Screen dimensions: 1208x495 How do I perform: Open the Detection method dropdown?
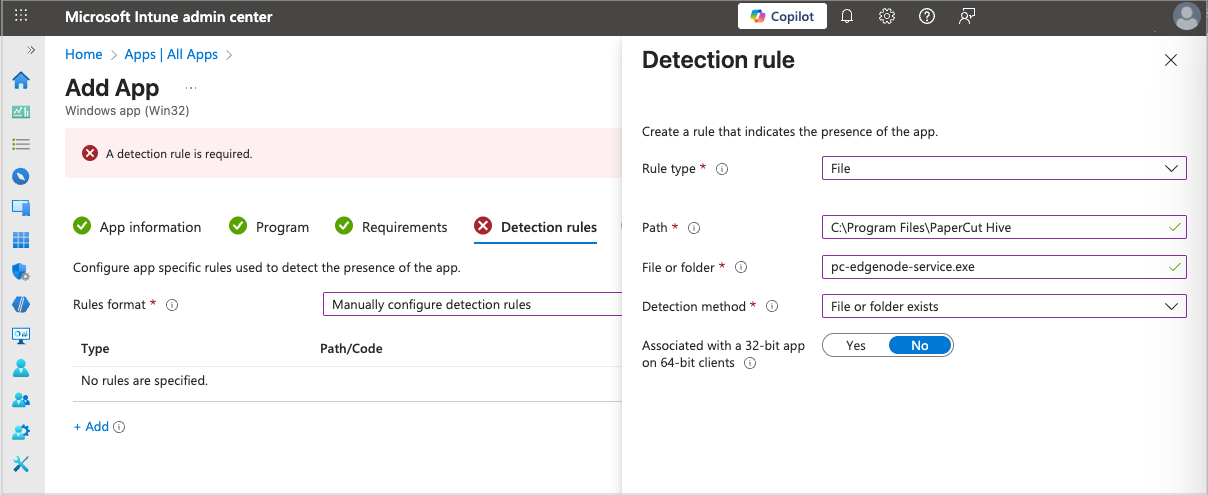1004,306
